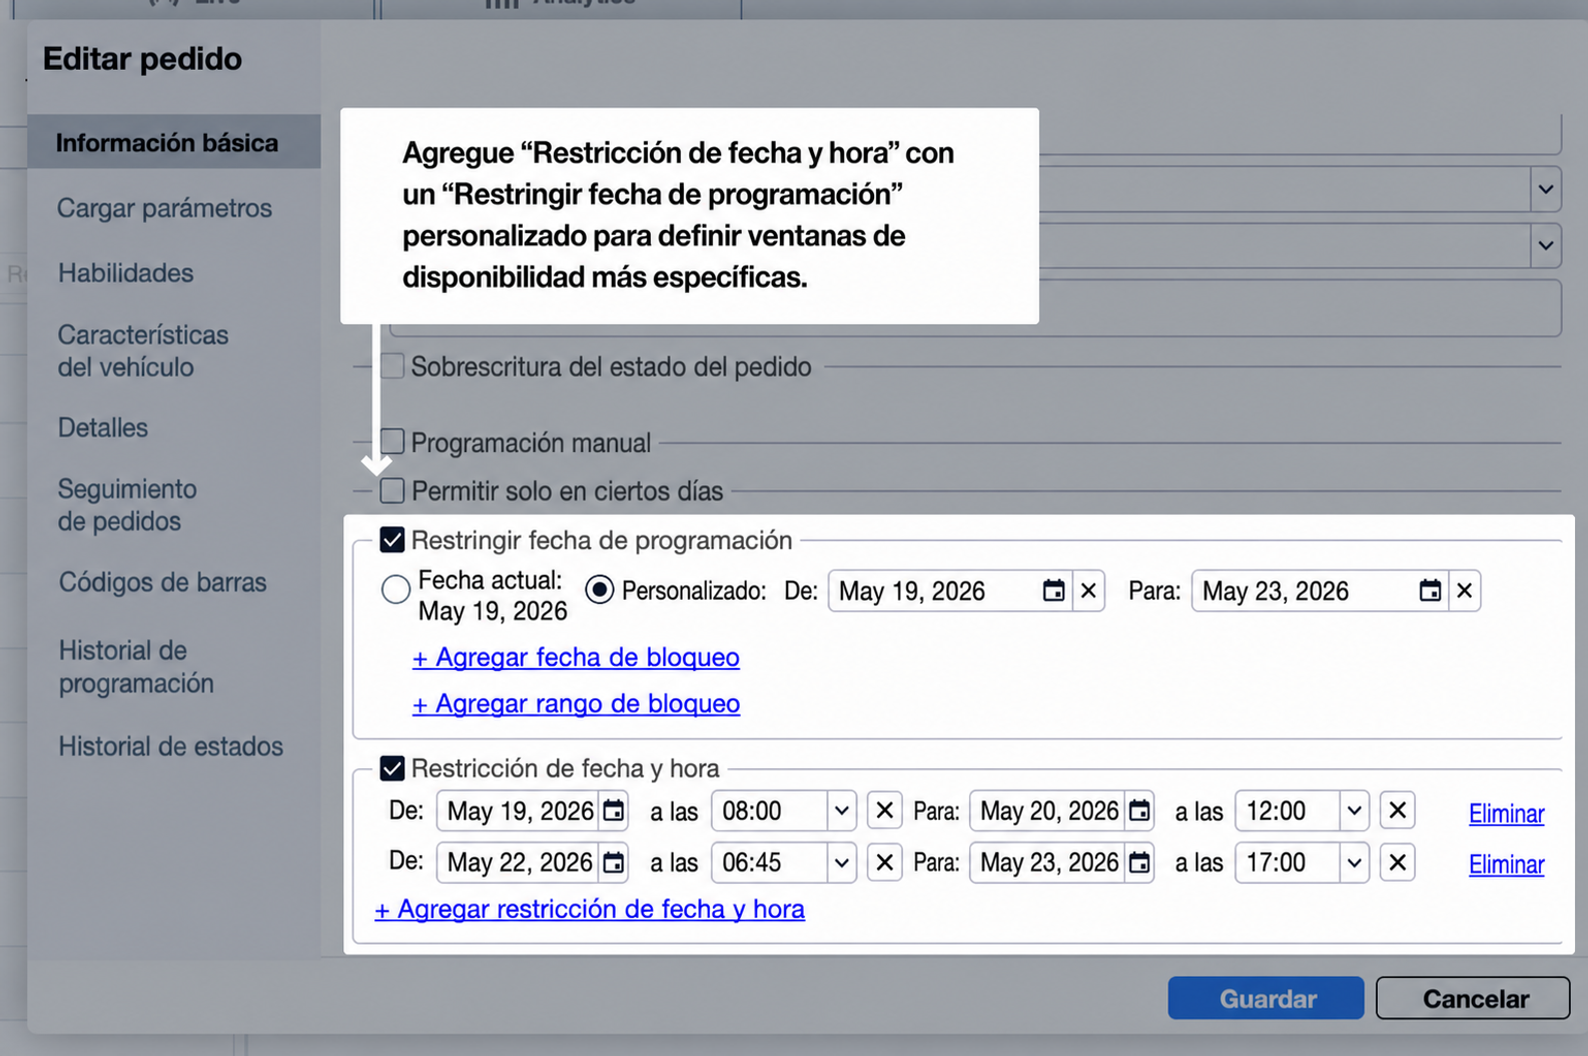Go to Información básica section
The width and height of the screenshot is (1588, 1056).
pos(174,142)
